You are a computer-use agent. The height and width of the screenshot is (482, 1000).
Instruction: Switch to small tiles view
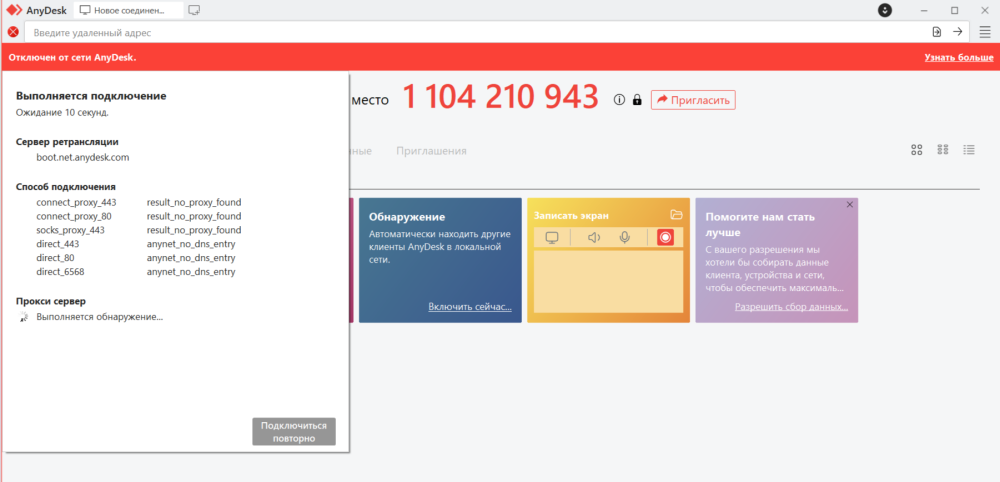[943, 150]
